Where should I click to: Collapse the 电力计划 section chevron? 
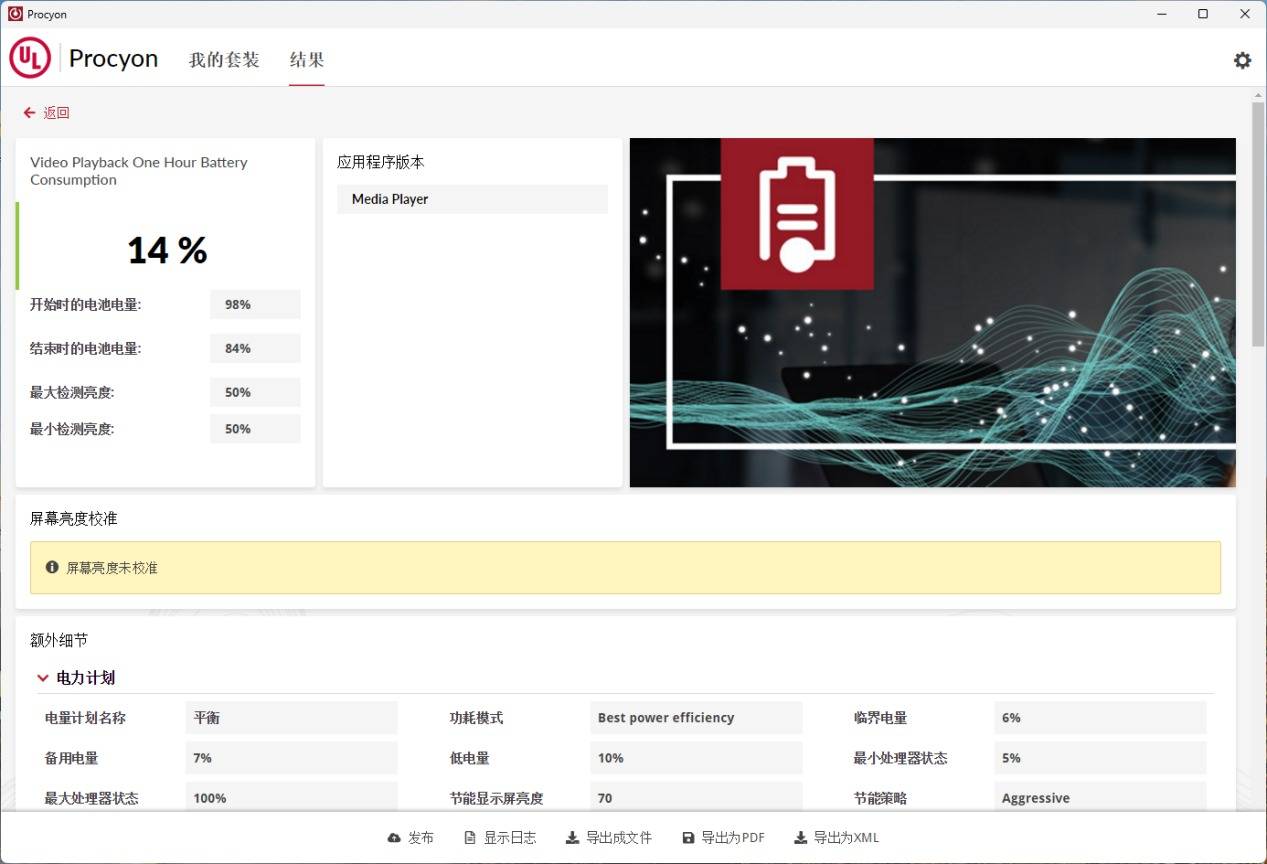(x=43, y=678)
